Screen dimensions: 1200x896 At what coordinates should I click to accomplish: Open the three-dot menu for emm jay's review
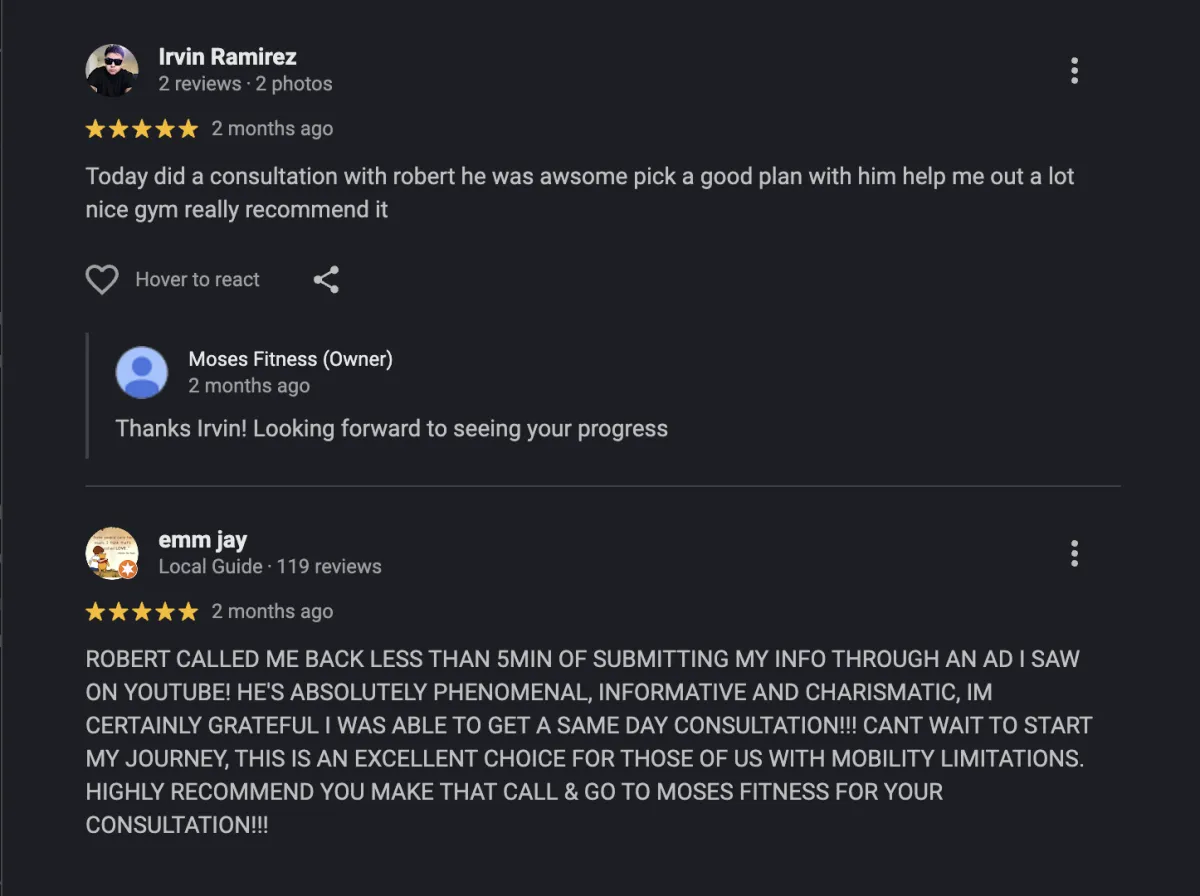(1074, 553)
